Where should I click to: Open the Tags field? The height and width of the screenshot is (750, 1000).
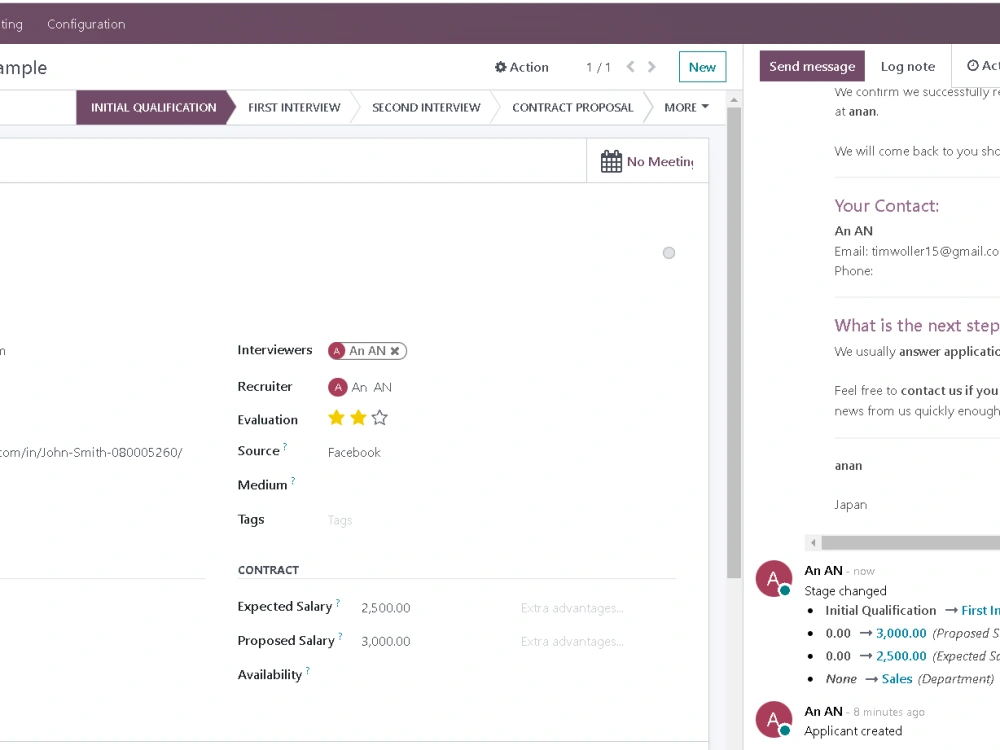pyautogui.click(x=501, y=520)
